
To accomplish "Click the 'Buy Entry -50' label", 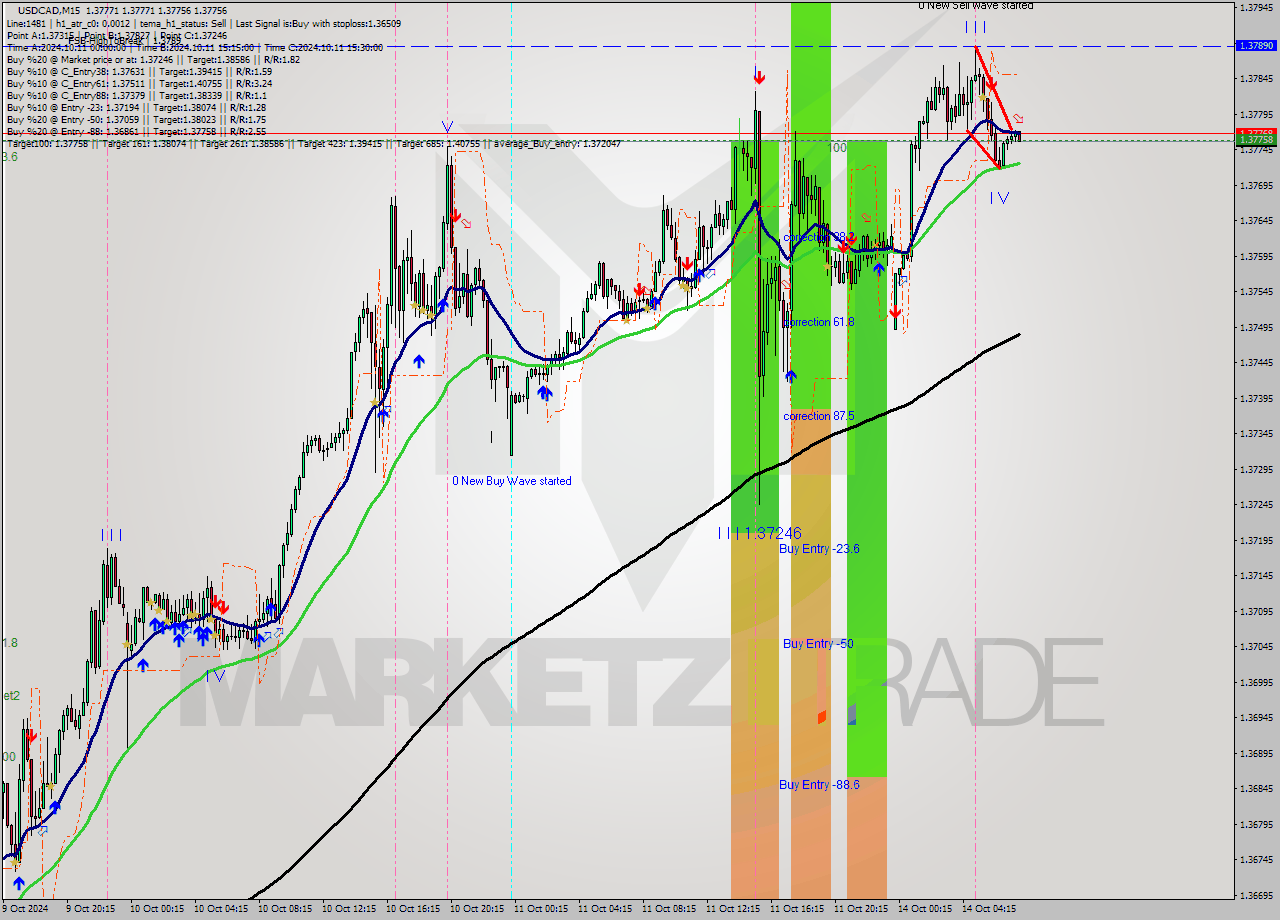I will (818, 644).
